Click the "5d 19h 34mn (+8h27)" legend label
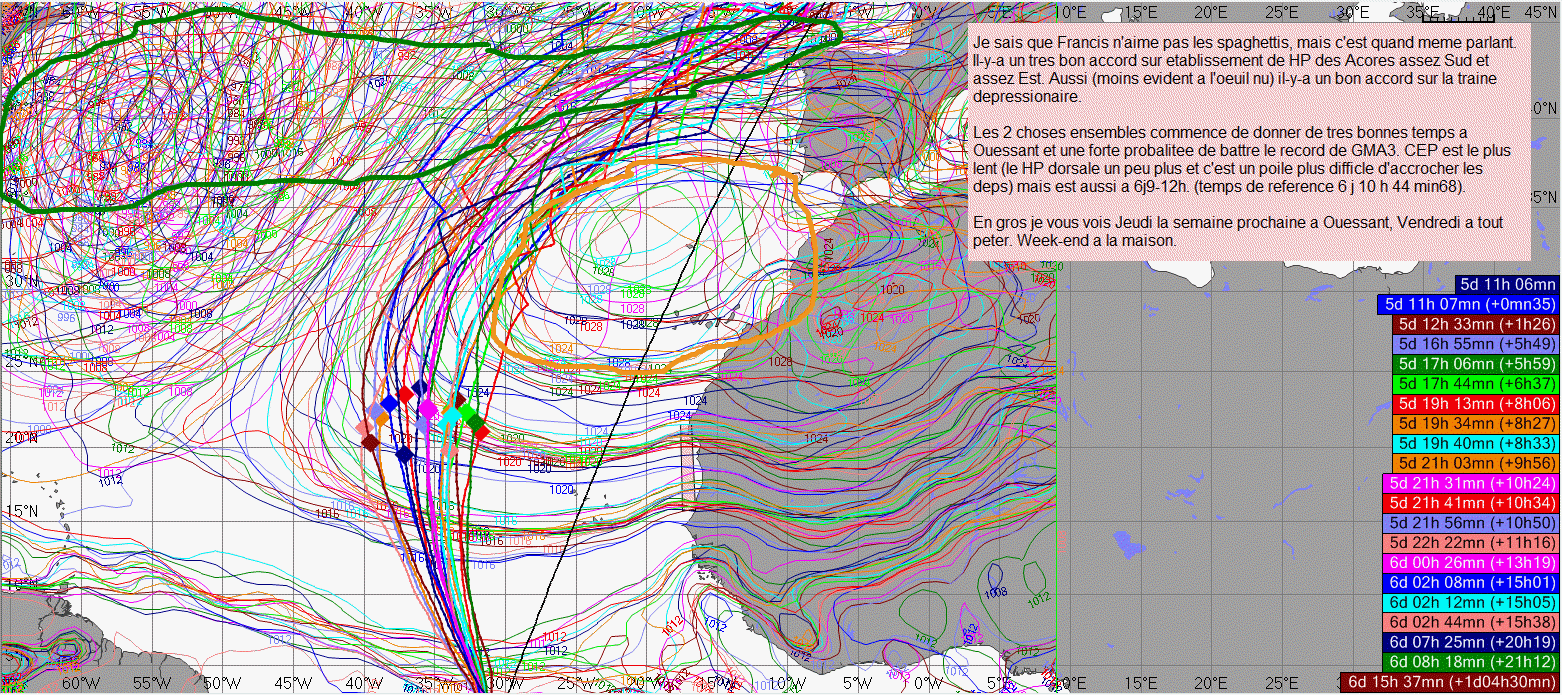 click(1476, 423)
